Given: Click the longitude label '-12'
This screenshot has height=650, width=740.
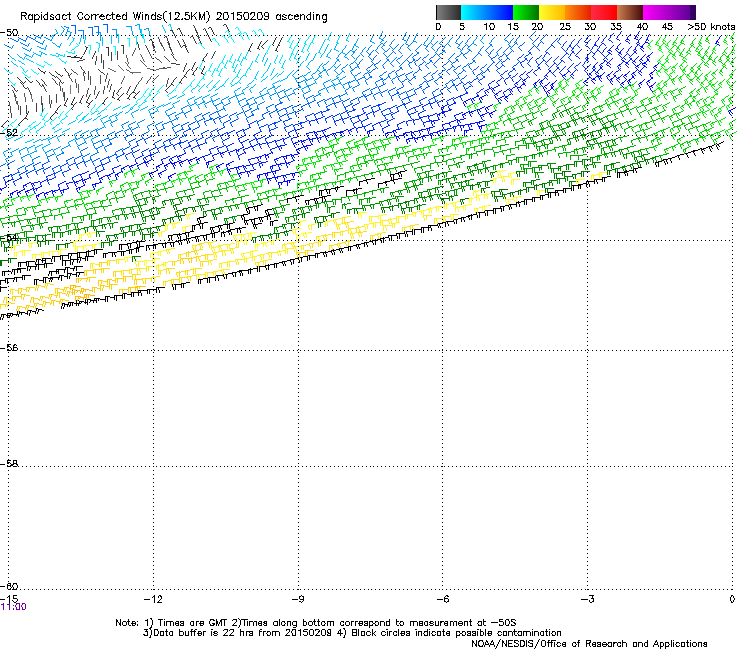Looking at the screenshot, I should click(x=153, y=599).
